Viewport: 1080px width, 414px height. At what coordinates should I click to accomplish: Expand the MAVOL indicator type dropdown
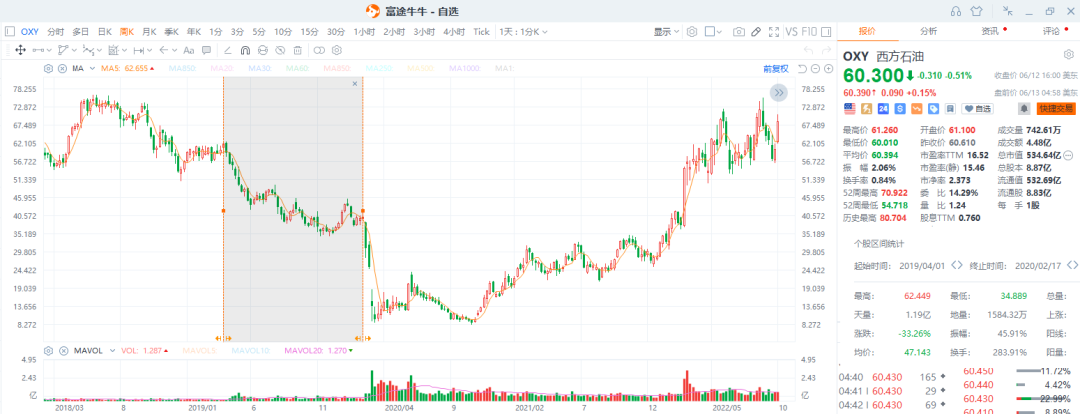pyautogui.click(x=110, y=350)
